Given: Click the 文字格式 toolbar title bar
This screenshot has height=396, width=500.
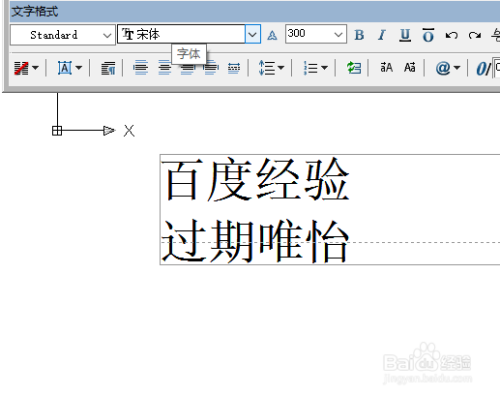Looking at the screenshot, I should tap(255, 11).
